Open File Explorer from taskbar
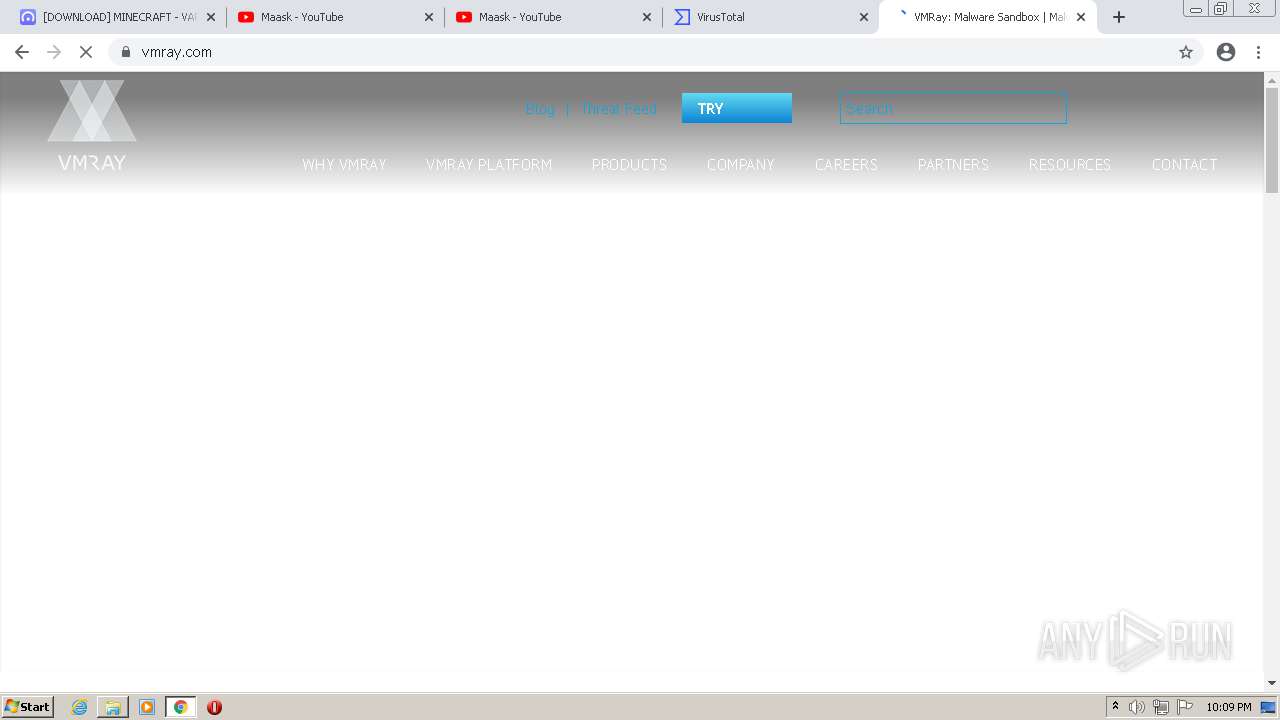 113,707
